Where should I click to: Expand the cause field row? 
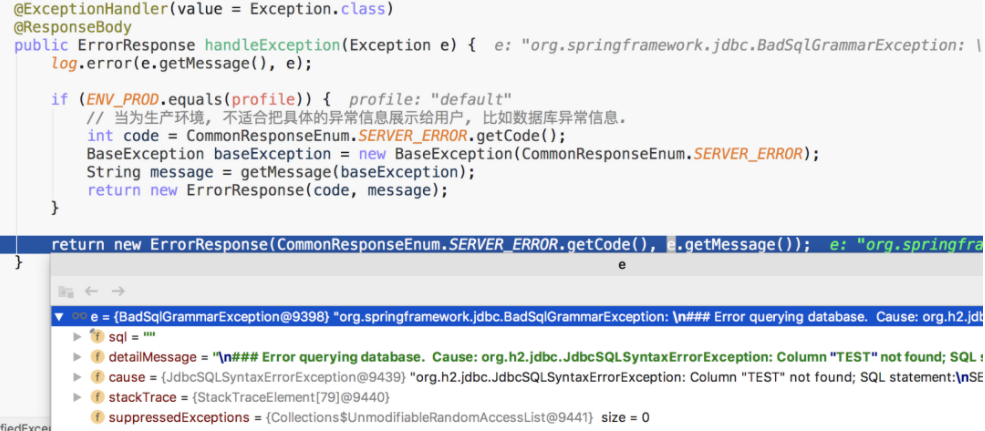[77, 378]
